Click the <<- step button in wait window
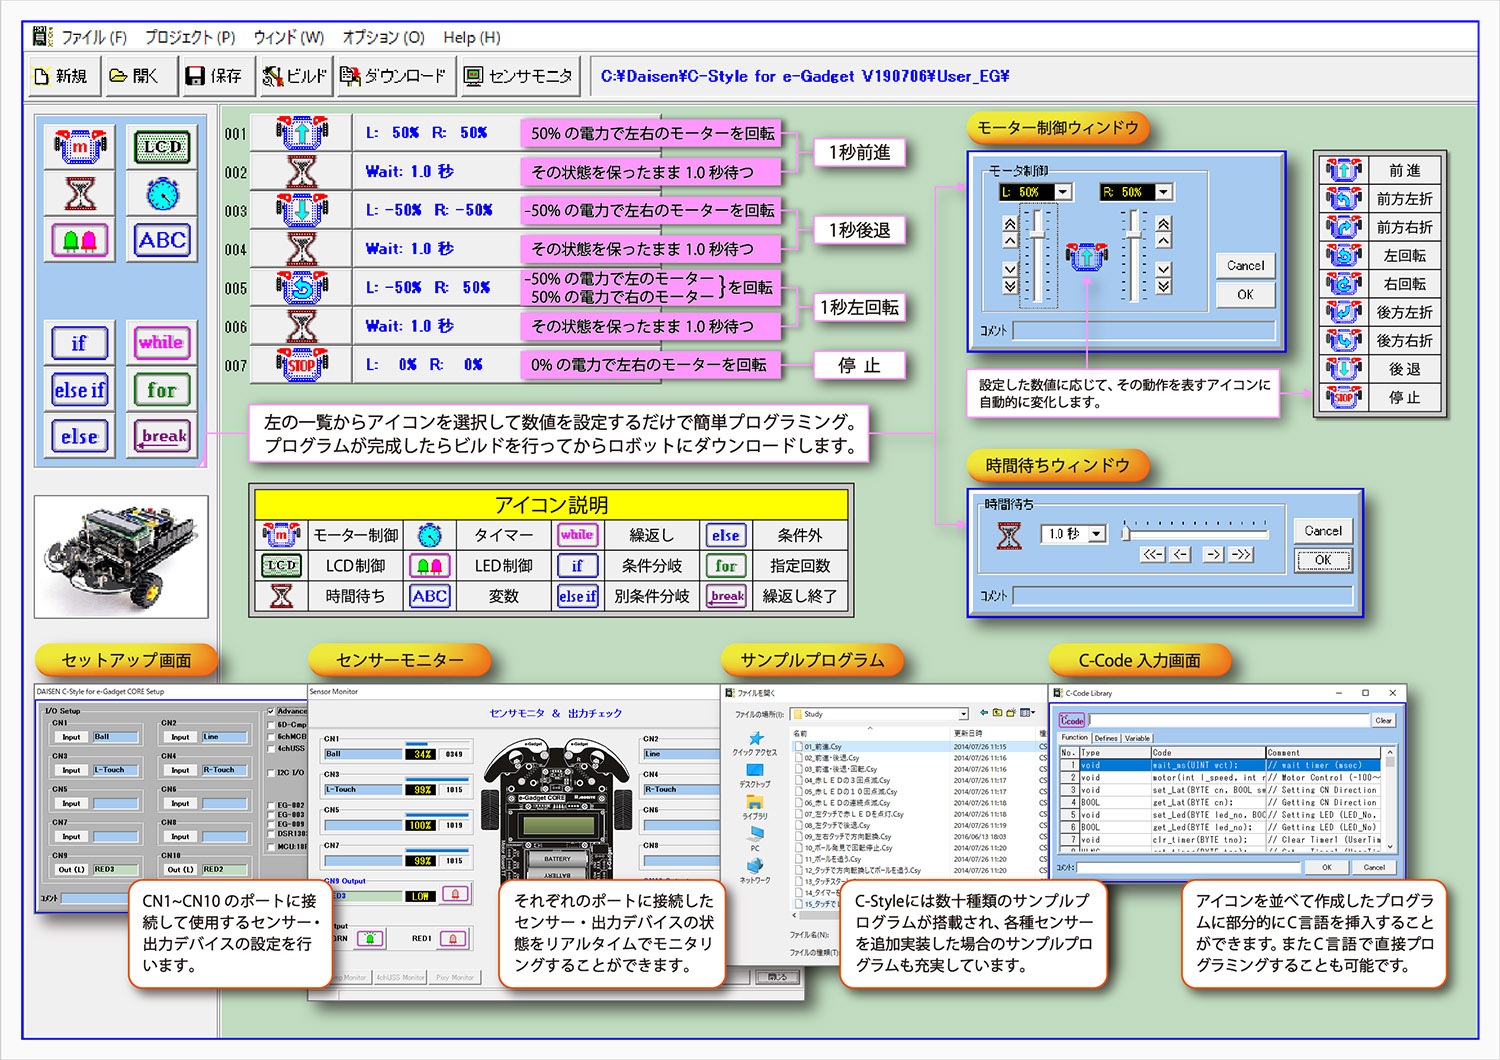1500x1060 pixels. 1153,554
